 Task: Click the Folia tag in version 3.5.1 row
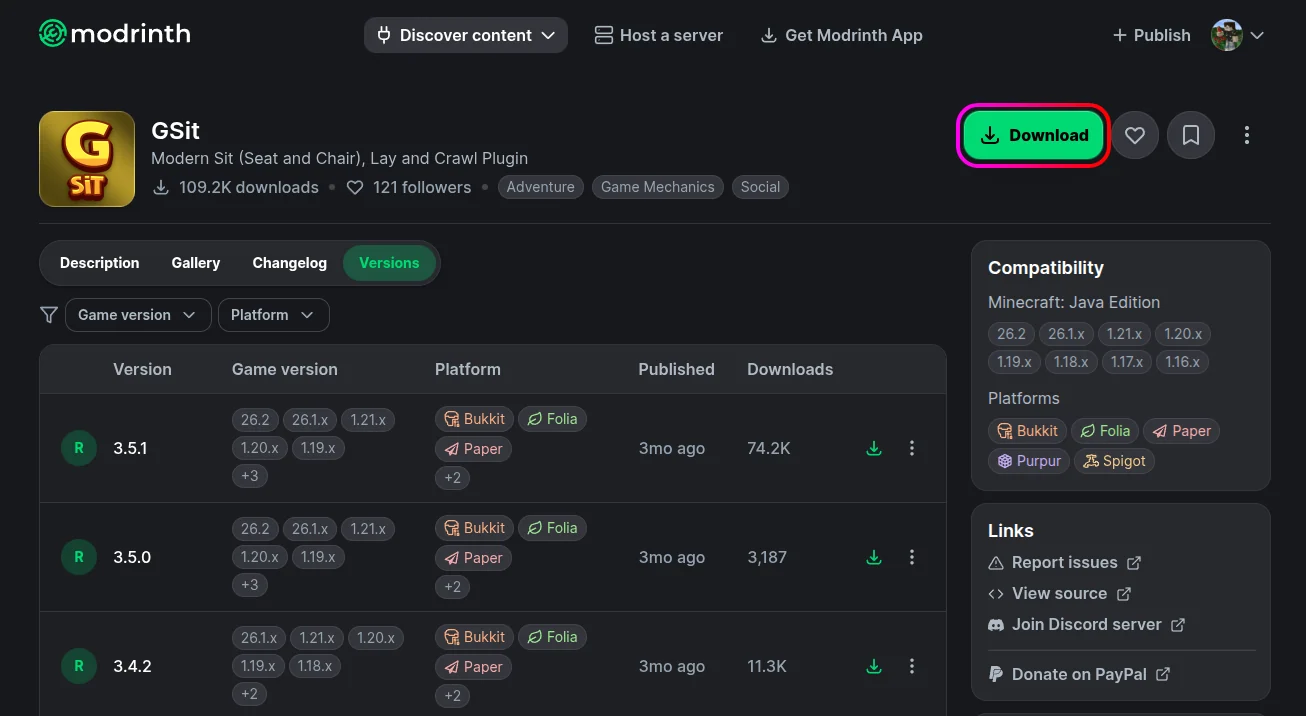coord(552,419)
